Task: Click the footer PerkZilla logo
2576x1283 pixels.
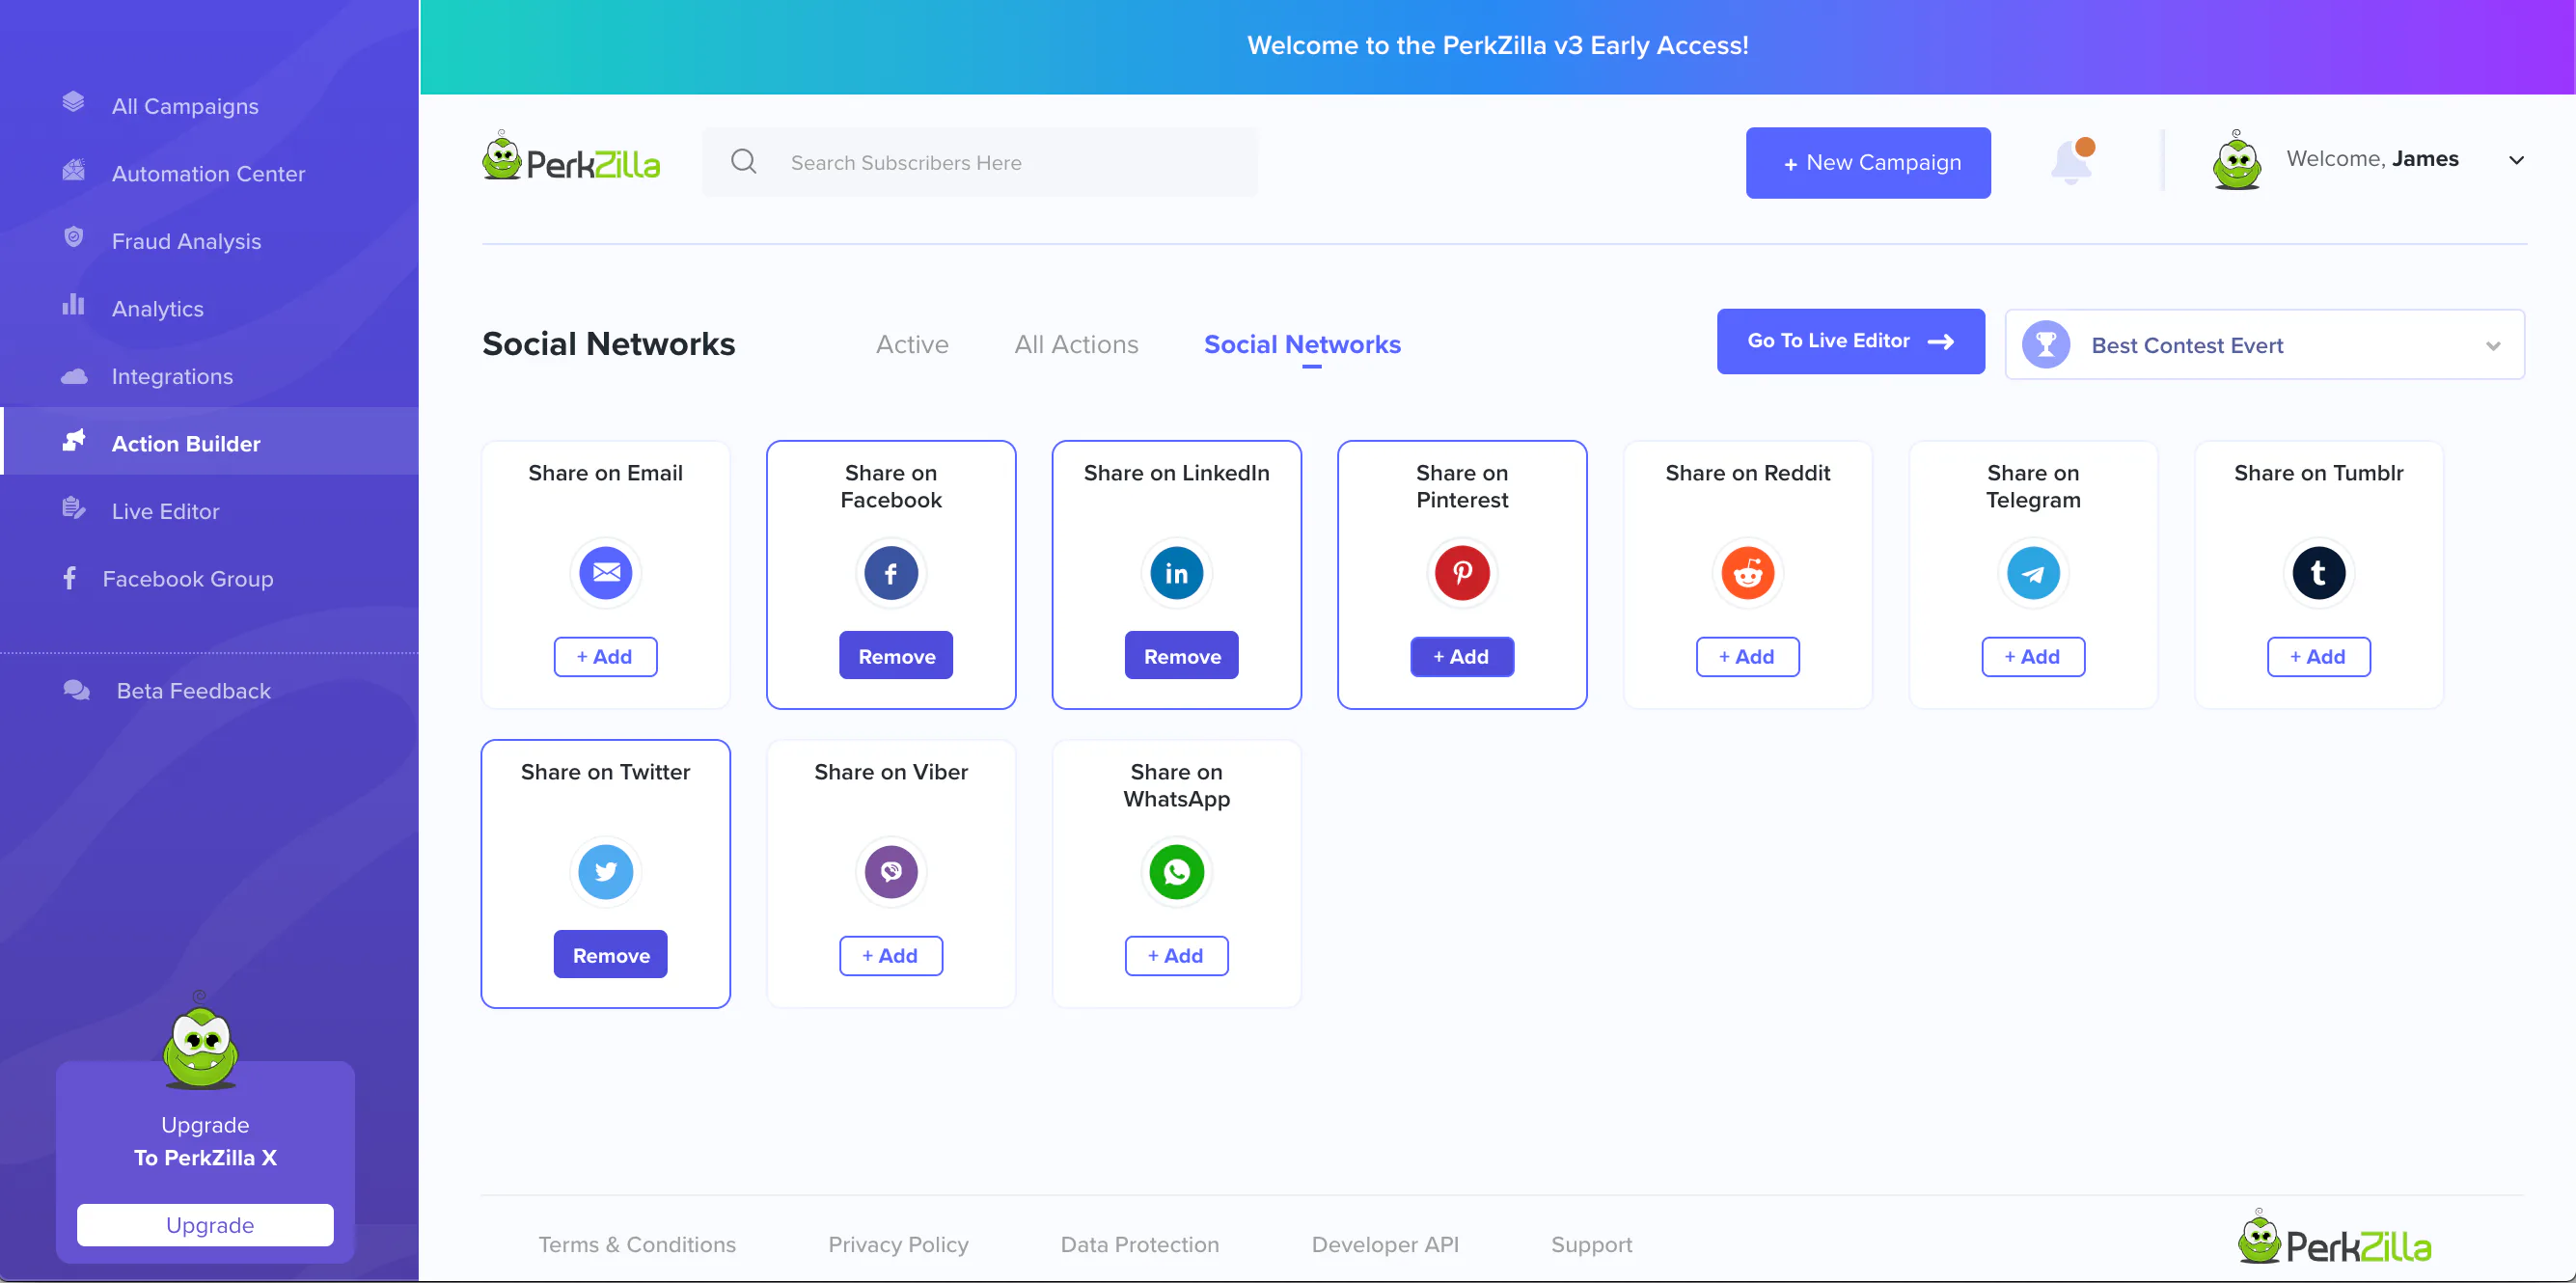Action: coord(2333,1238)
